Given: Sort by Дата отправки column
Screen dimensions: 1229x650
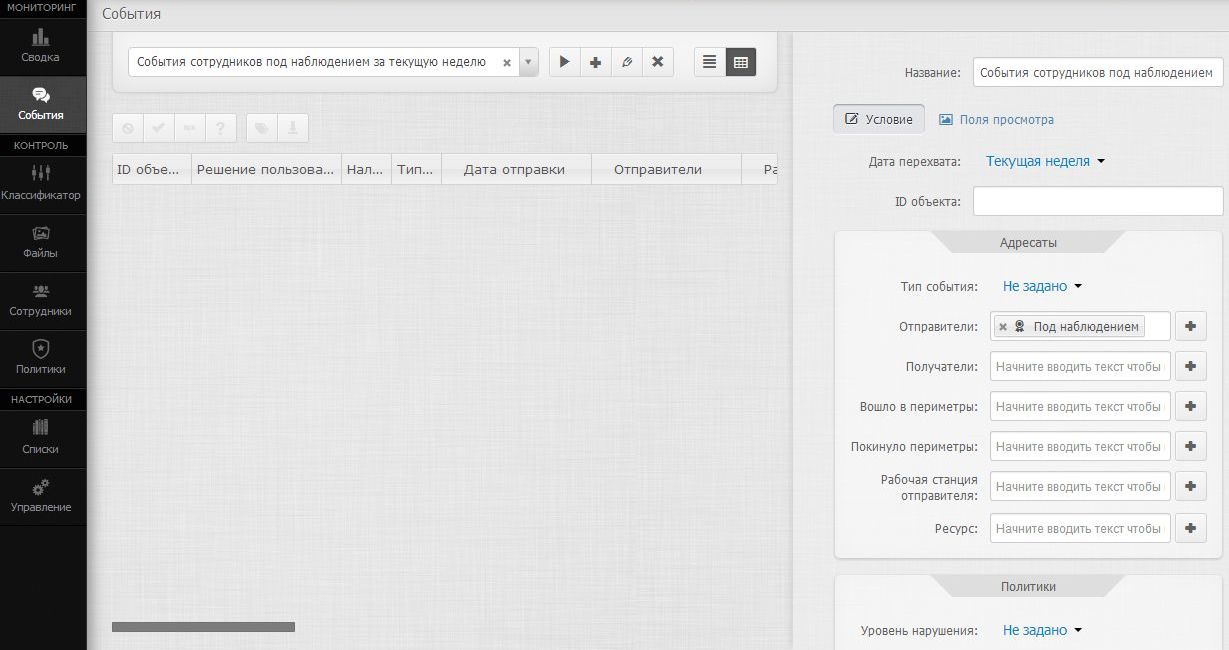Looking at the screenshot, I should [516, 169].
